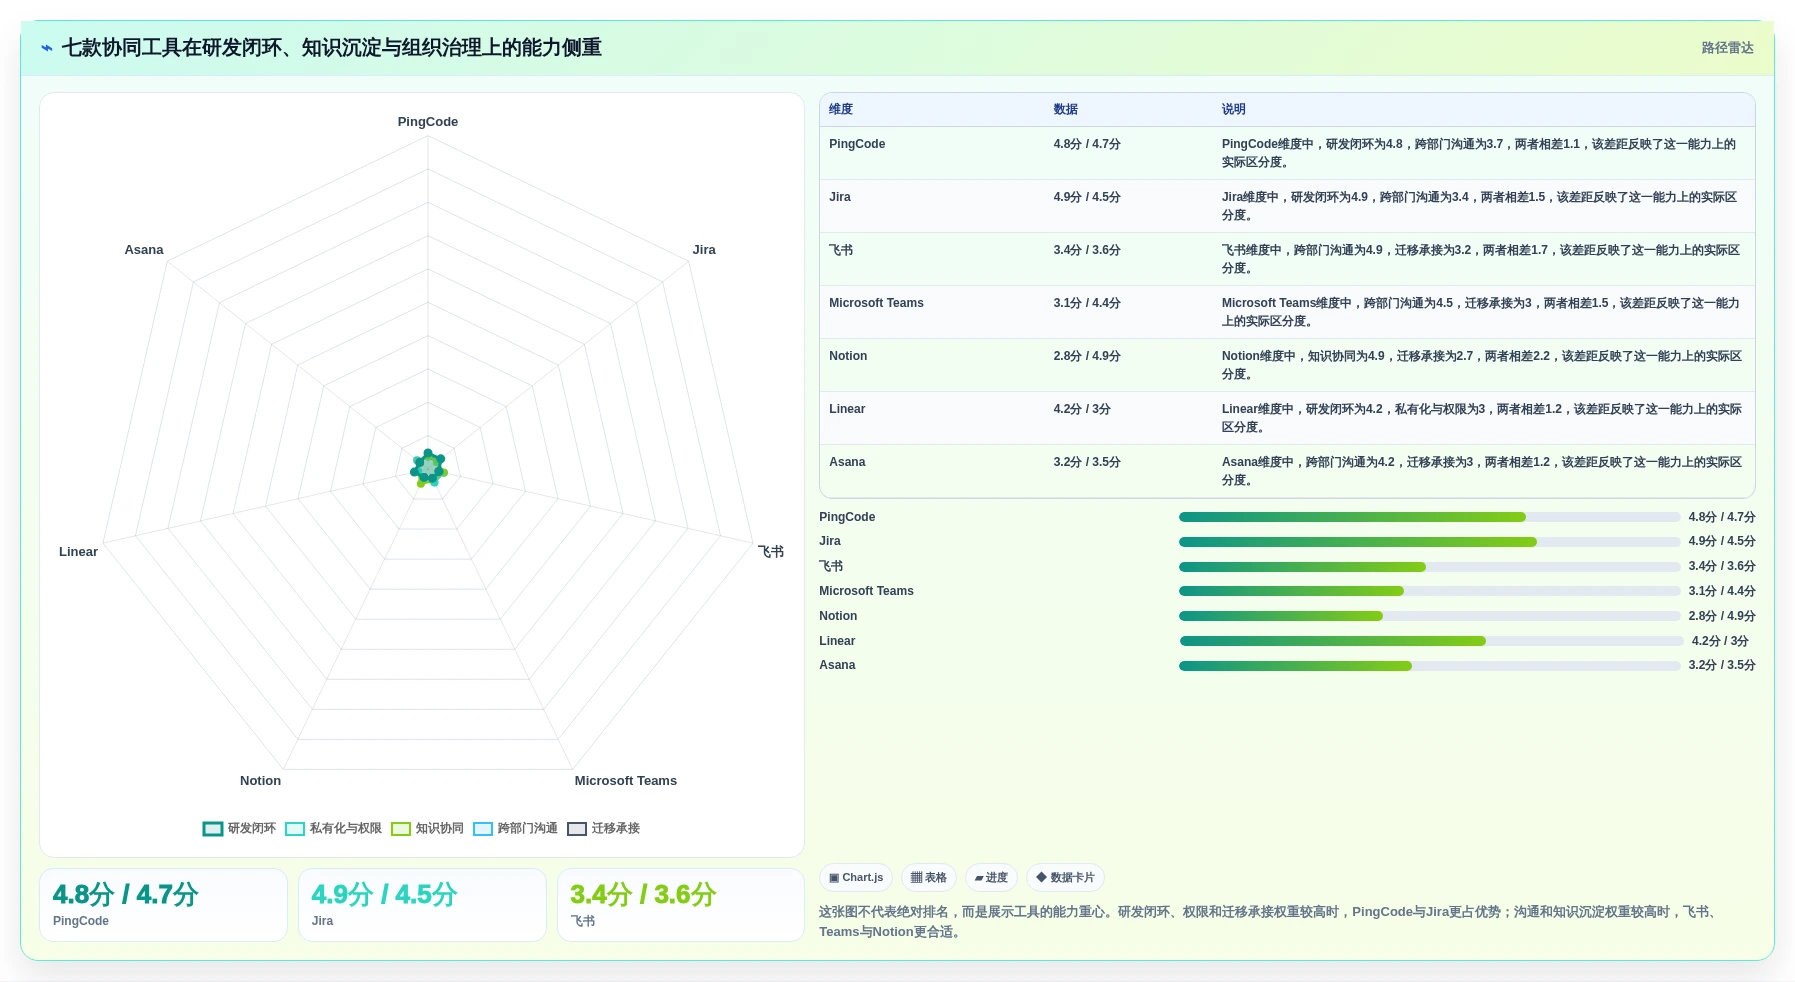This screenshot has width=1795, height=982.
Task: Click the 数据卡片 tag chip
Action: tap(1065, 877)
